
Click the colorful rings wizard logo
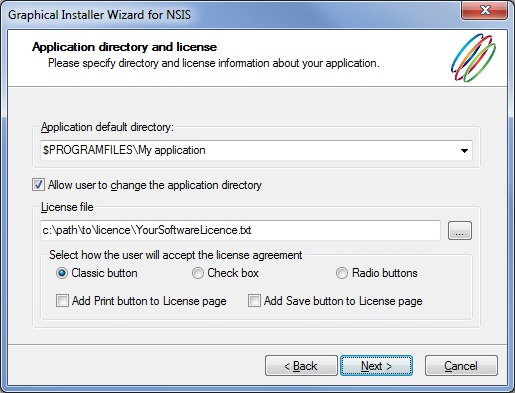[473, 58]
